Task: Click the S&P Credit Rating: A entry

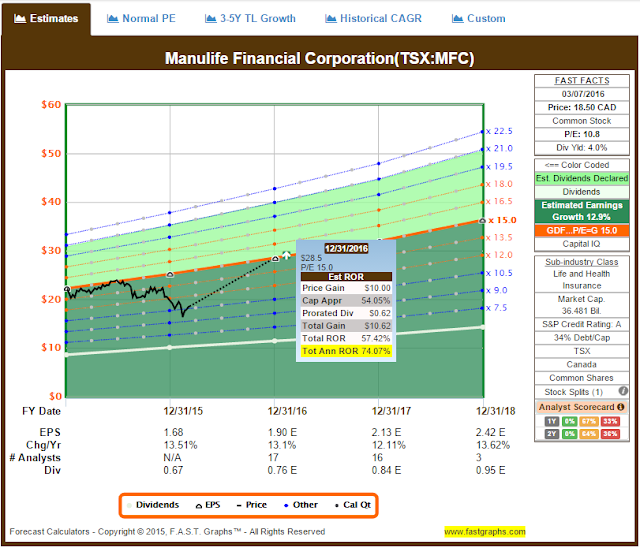Action: point(582,324)
